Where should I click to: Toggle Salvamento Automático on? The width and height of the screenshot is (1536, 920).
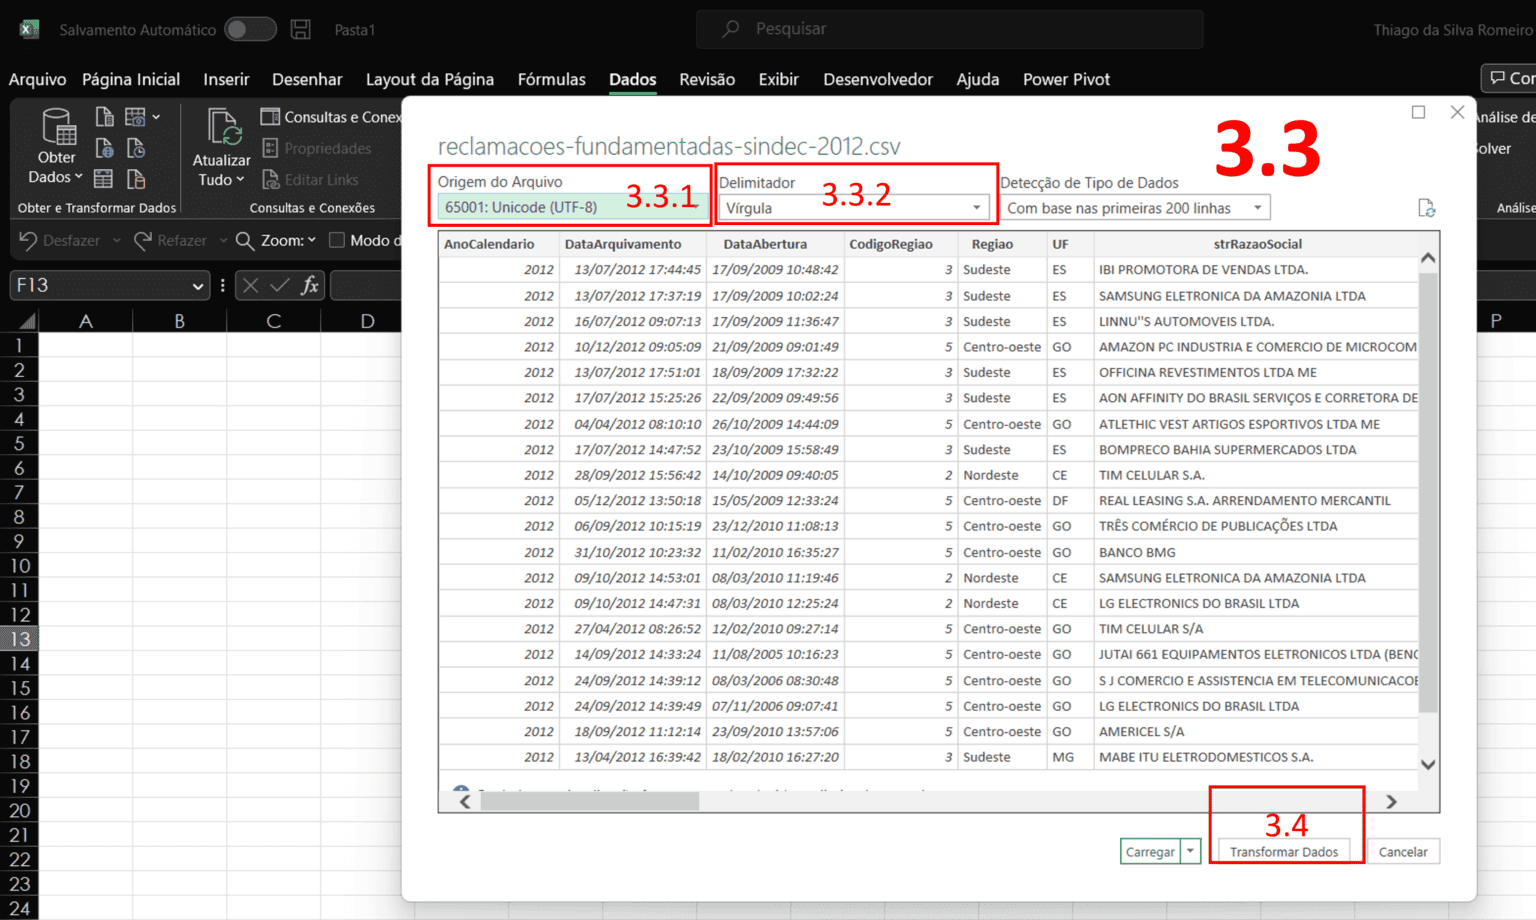point(250,29)
